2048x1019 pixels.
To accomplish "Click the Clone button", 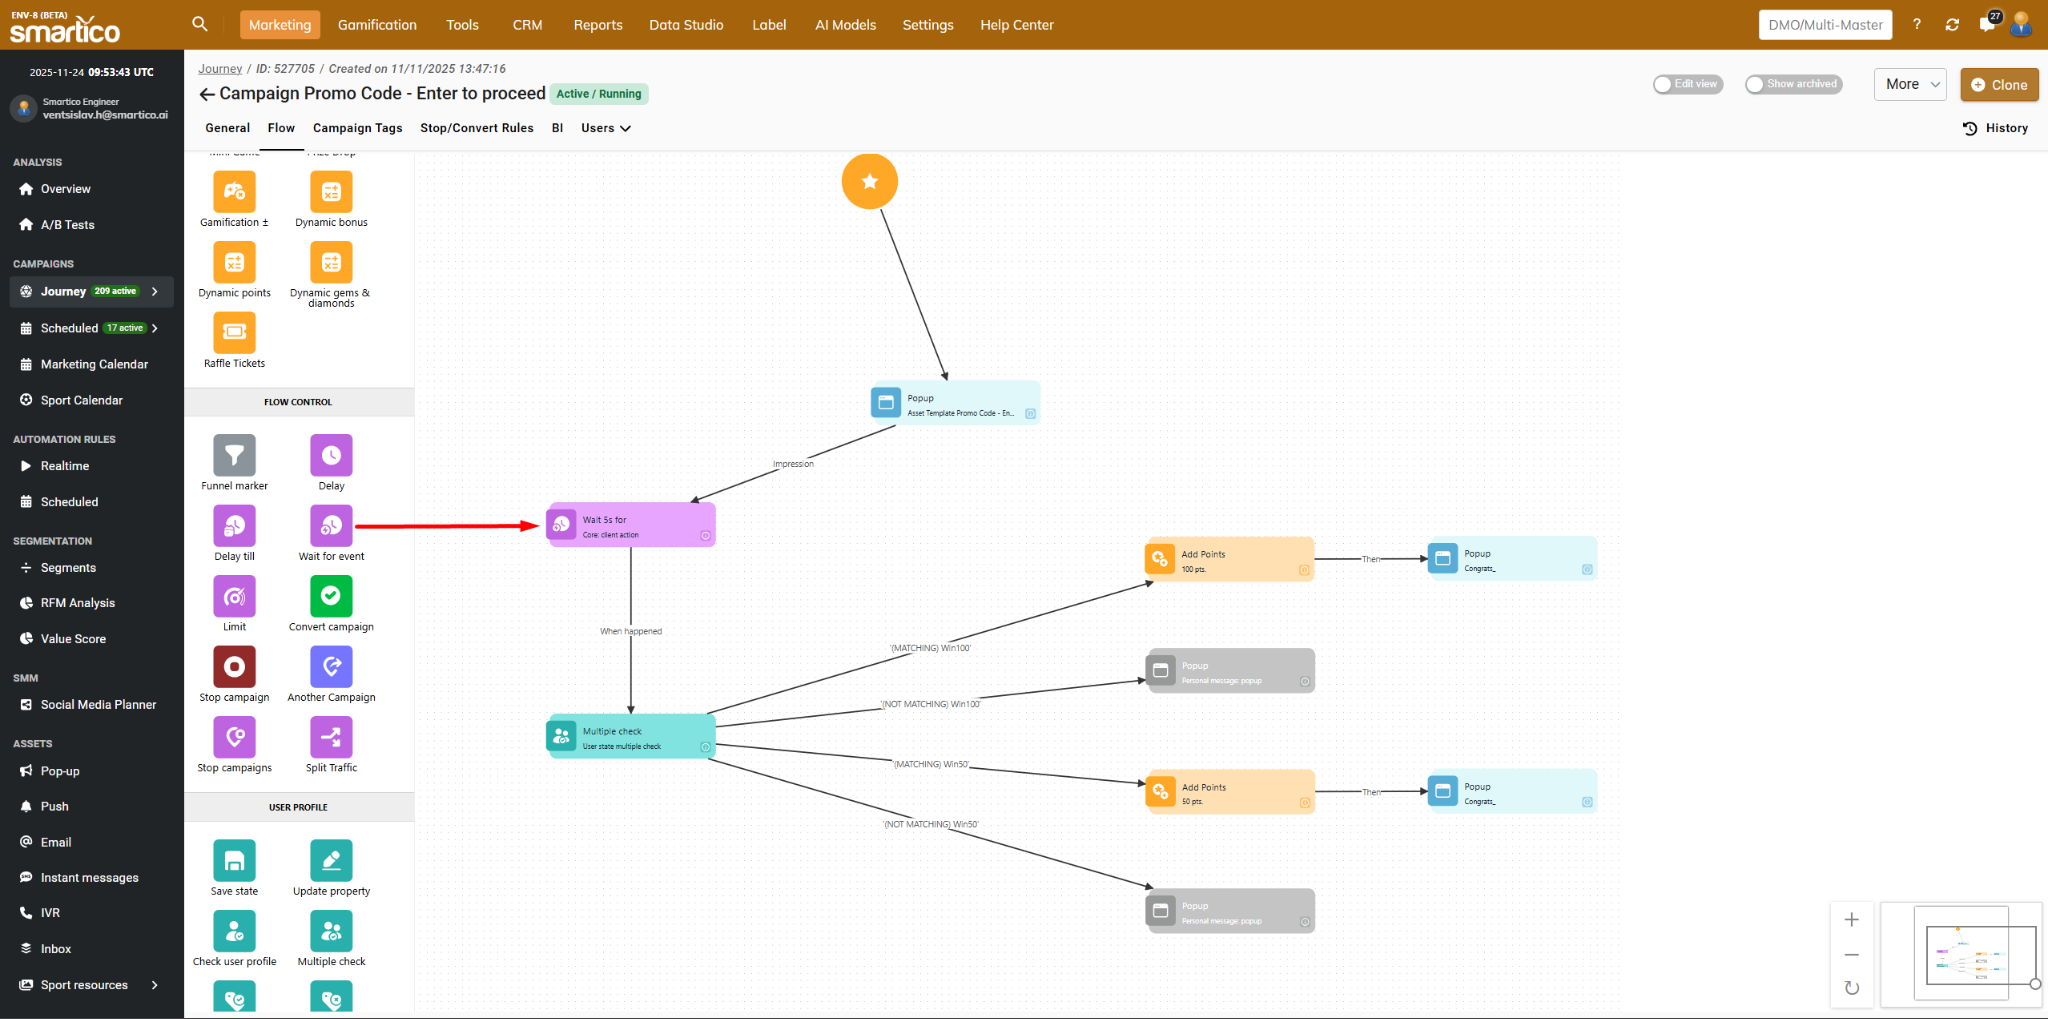I will coord(1998,85).
